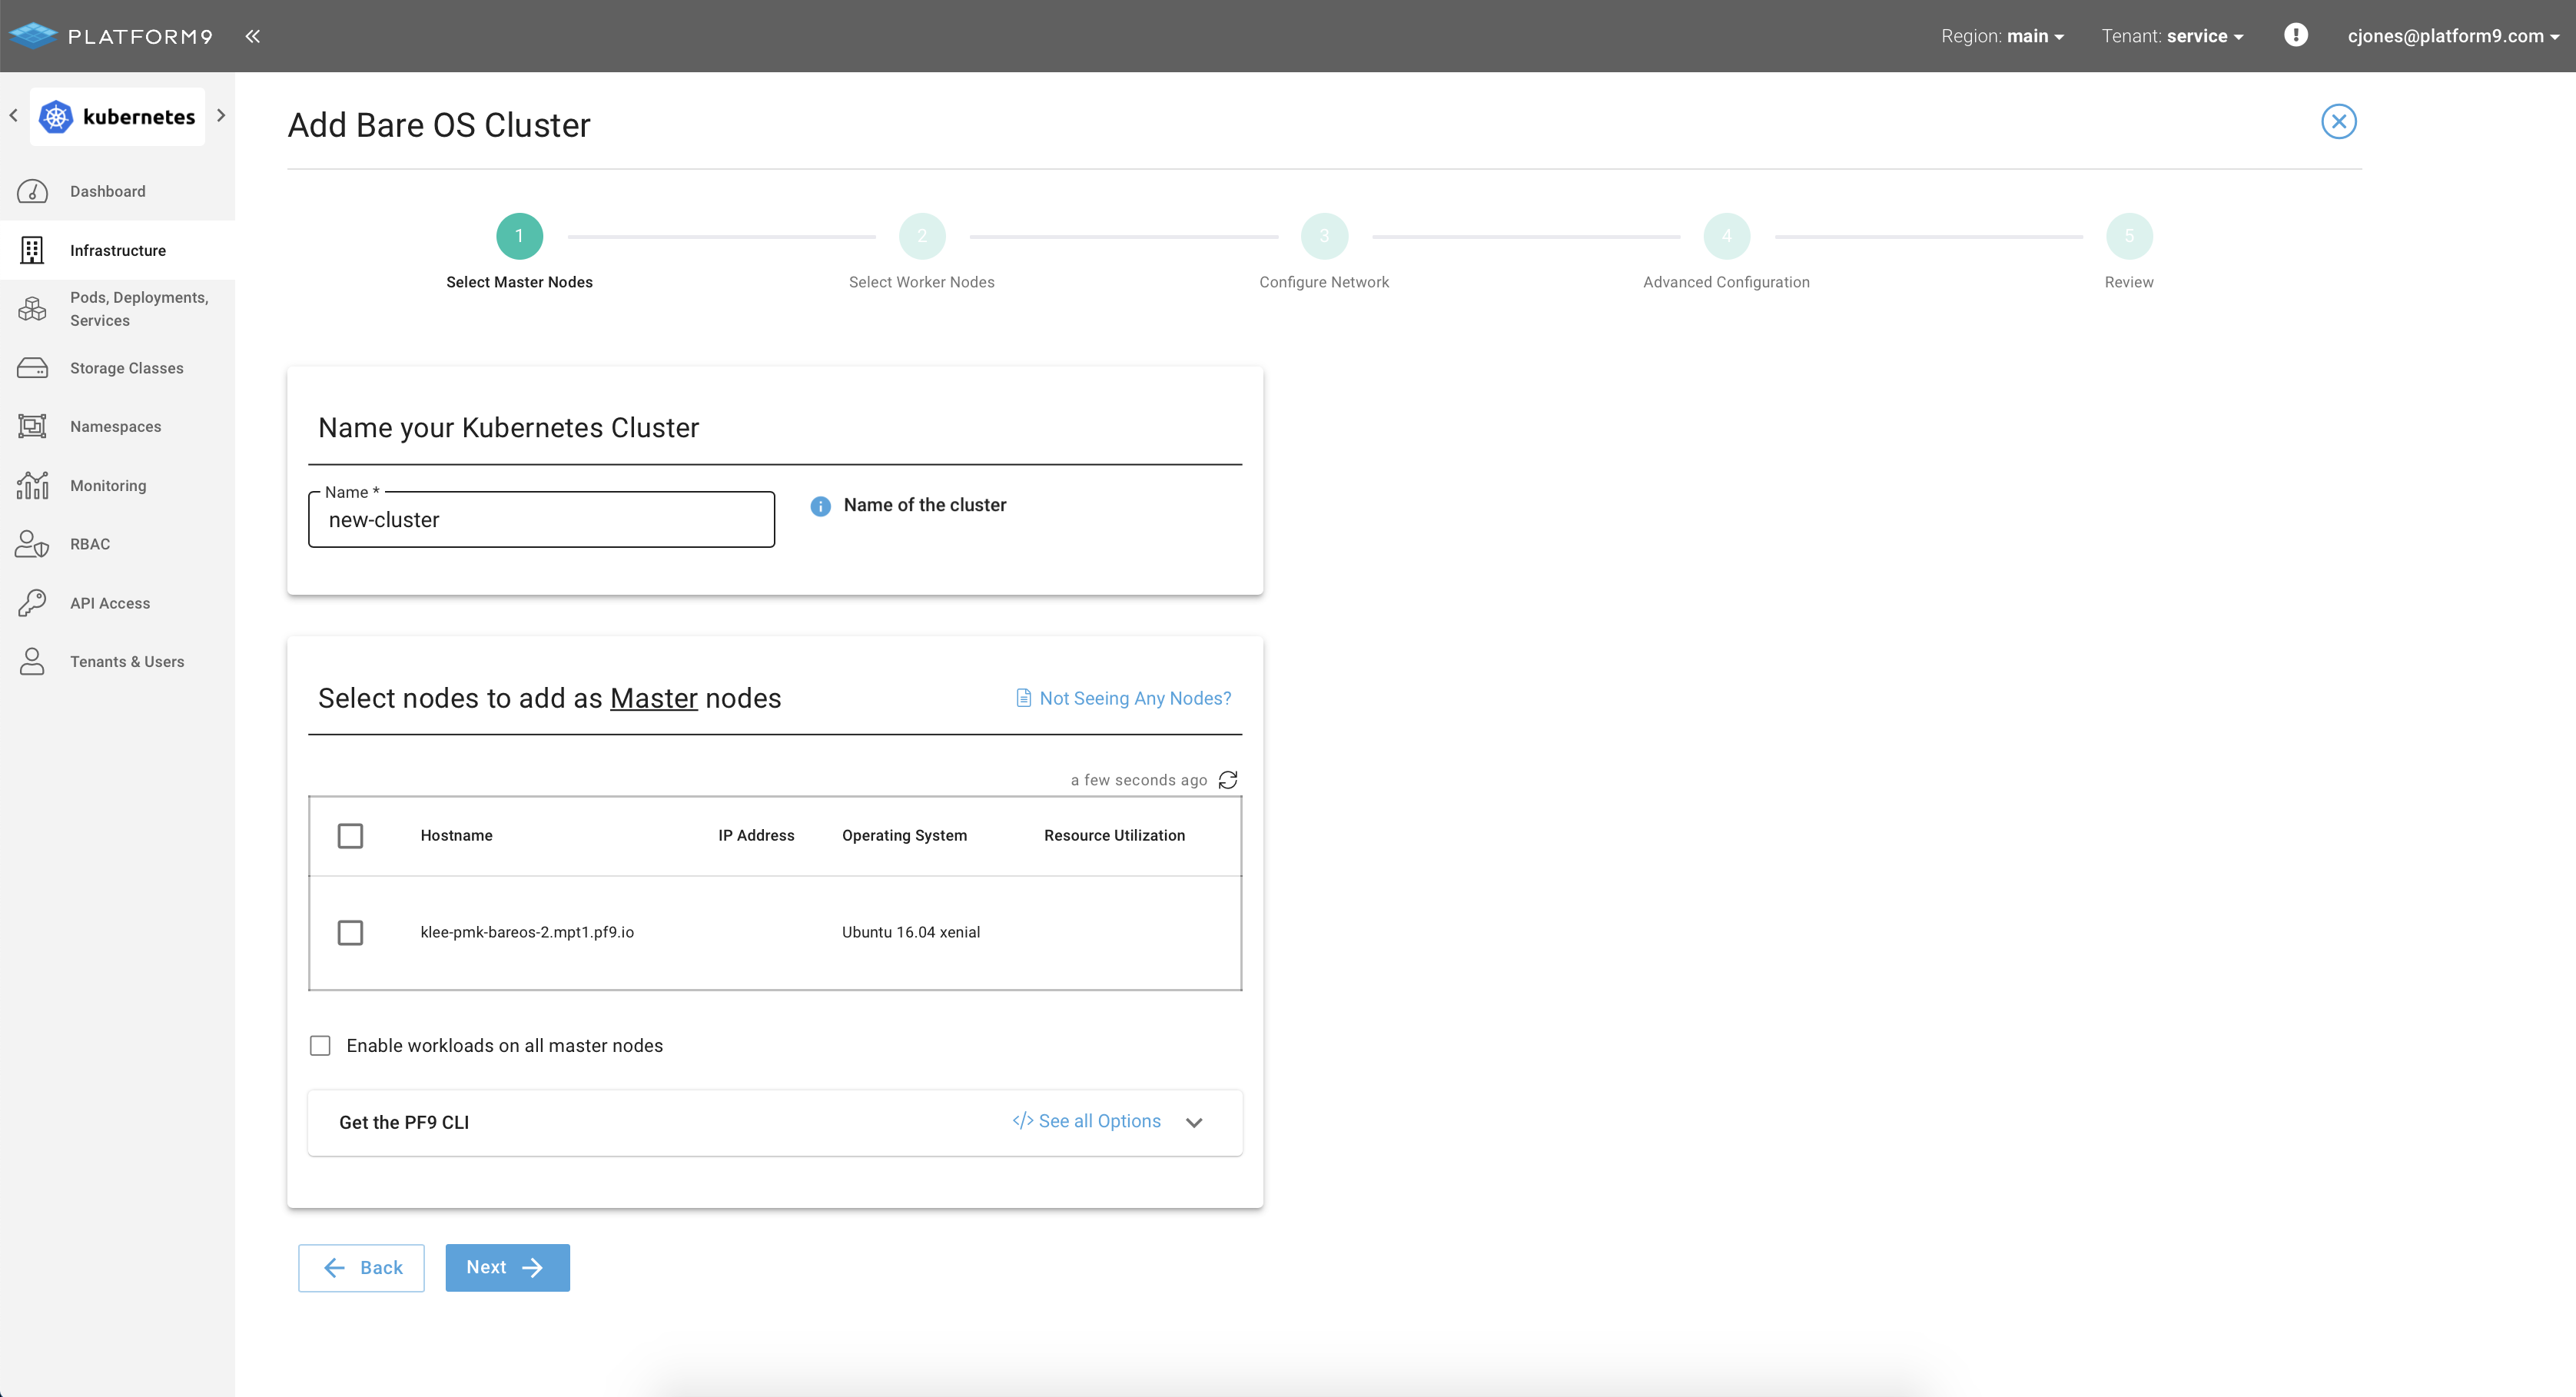The height and width of the screenshot is (1397, 2576).
Task: Open the RBAC menu item
Action: click(117, 544)
